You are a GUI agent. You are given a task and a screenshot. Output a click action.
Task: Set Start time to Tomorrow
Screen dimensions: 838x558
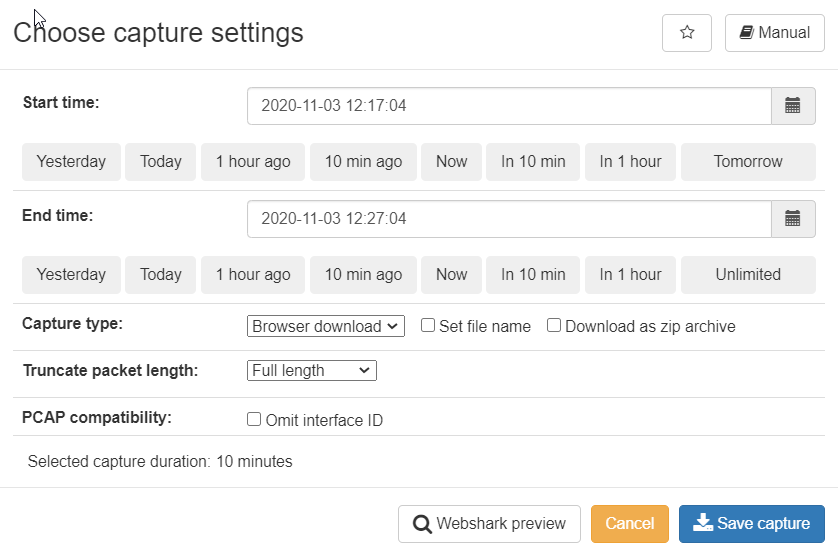pyautogui.click(x=748, y=161)
